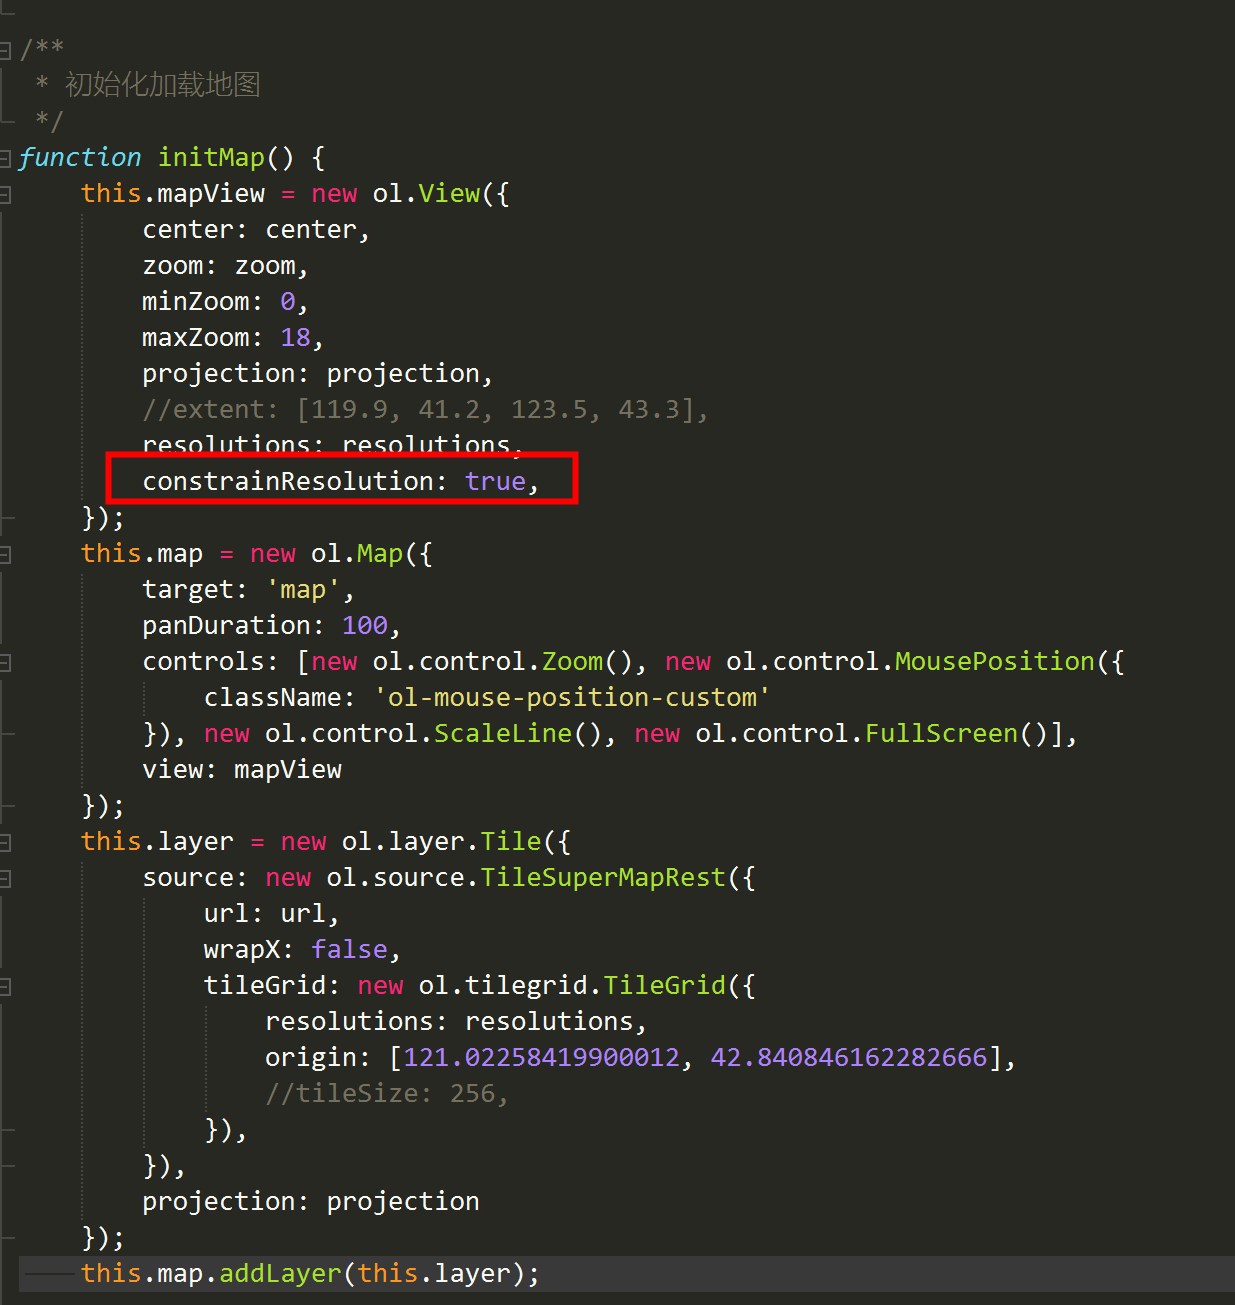Viewport: 1235px width, 1305px height.
Task: Collapse the function initMap() fold marker
Action: coord(5,158)
